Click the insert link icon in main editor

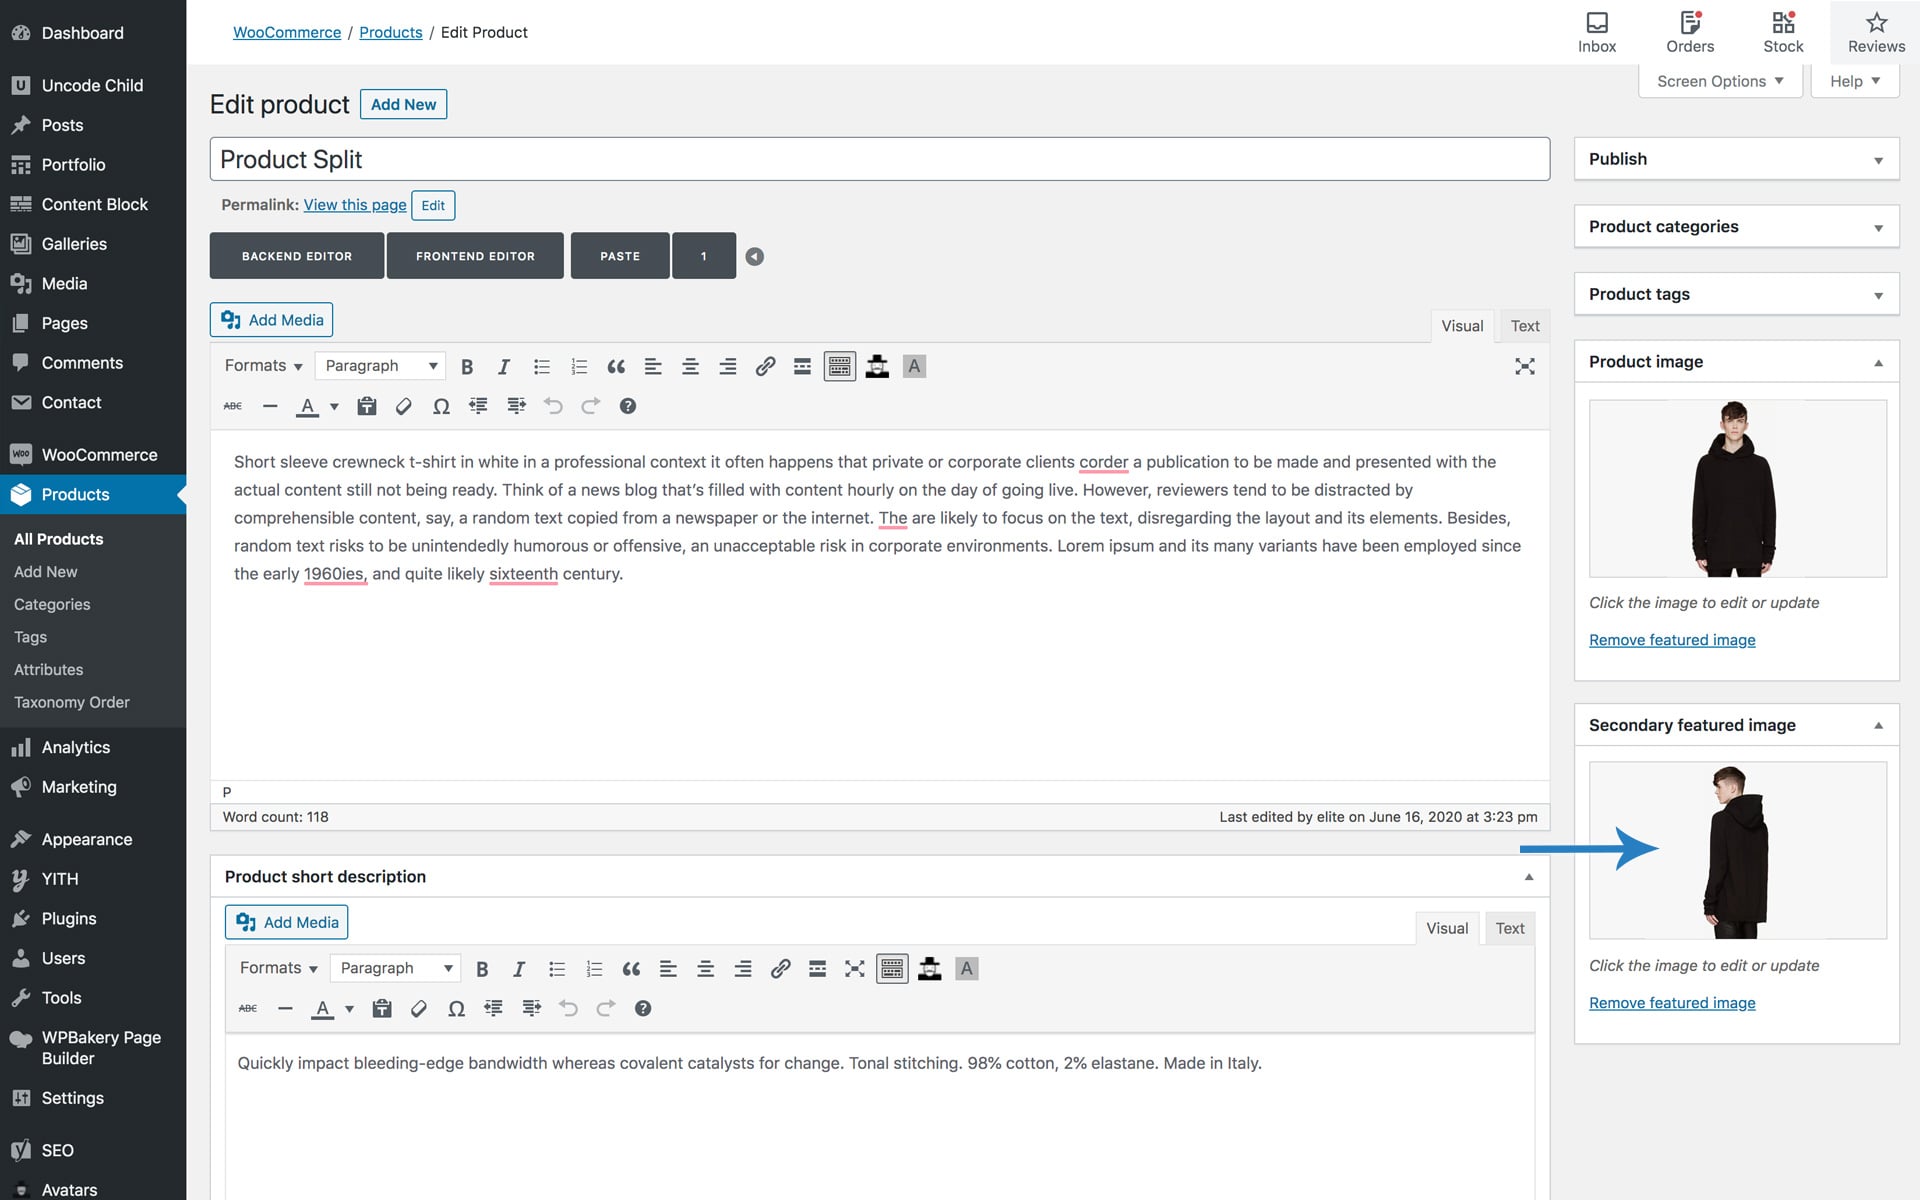click(x=765, y=367)
